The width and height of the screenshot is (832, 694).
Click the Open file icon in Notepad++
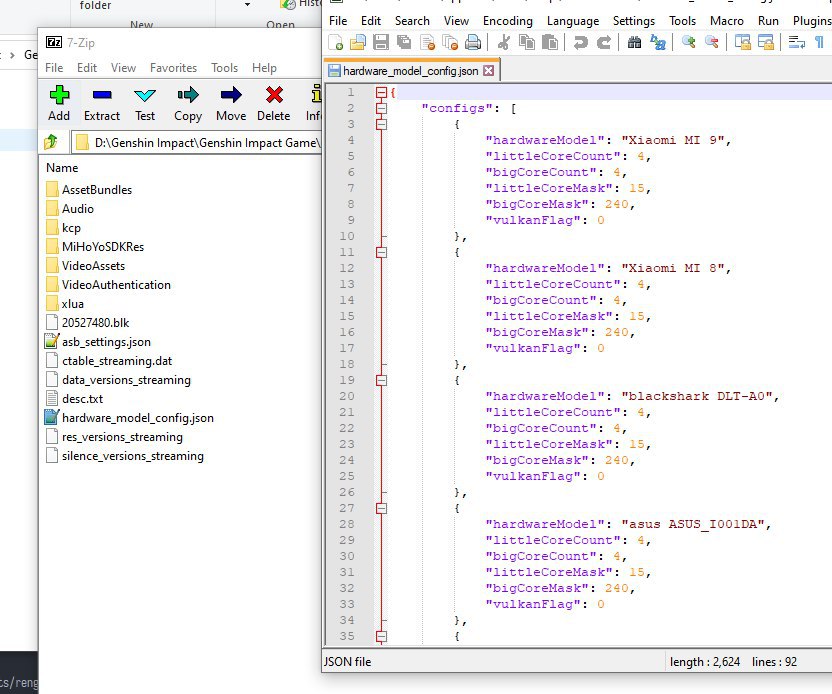coord(358,42)
